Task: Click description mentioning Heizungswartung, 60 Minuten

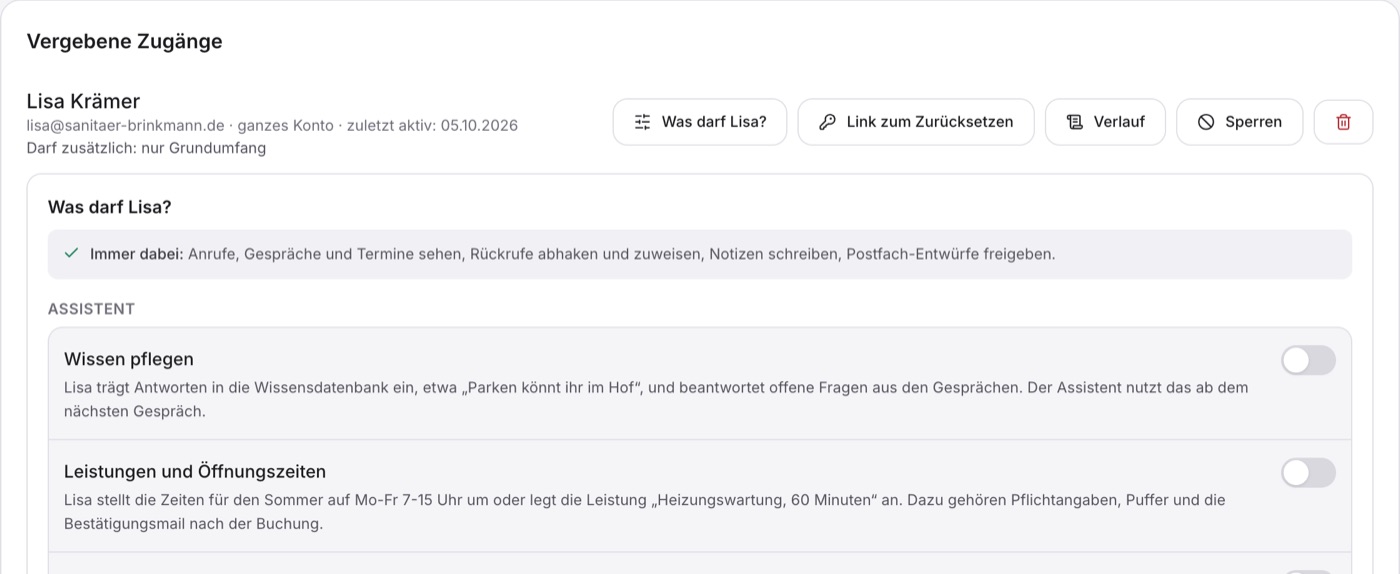Action: click(x=645, y=511)
